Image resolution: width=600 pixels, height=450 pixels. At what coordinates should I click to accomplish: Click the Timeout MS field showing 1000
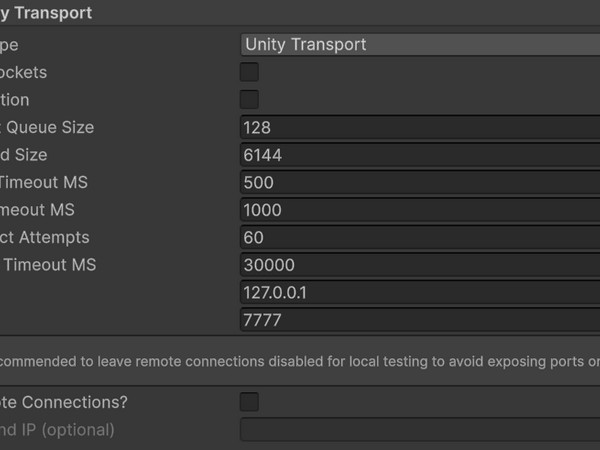coord(420,210)
